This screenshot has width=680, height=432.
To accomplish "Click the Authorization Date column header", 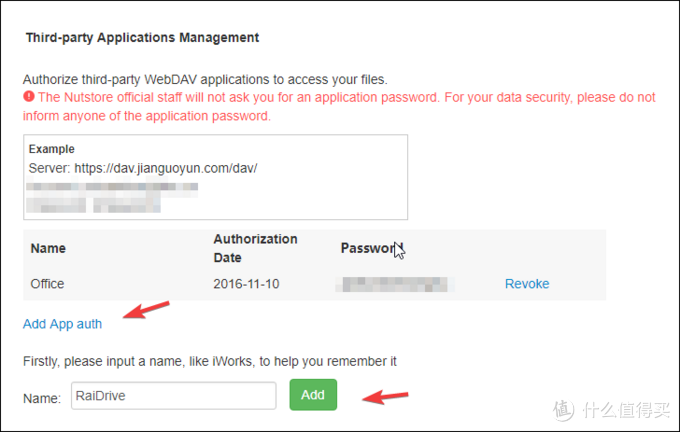I will (255, 248).
